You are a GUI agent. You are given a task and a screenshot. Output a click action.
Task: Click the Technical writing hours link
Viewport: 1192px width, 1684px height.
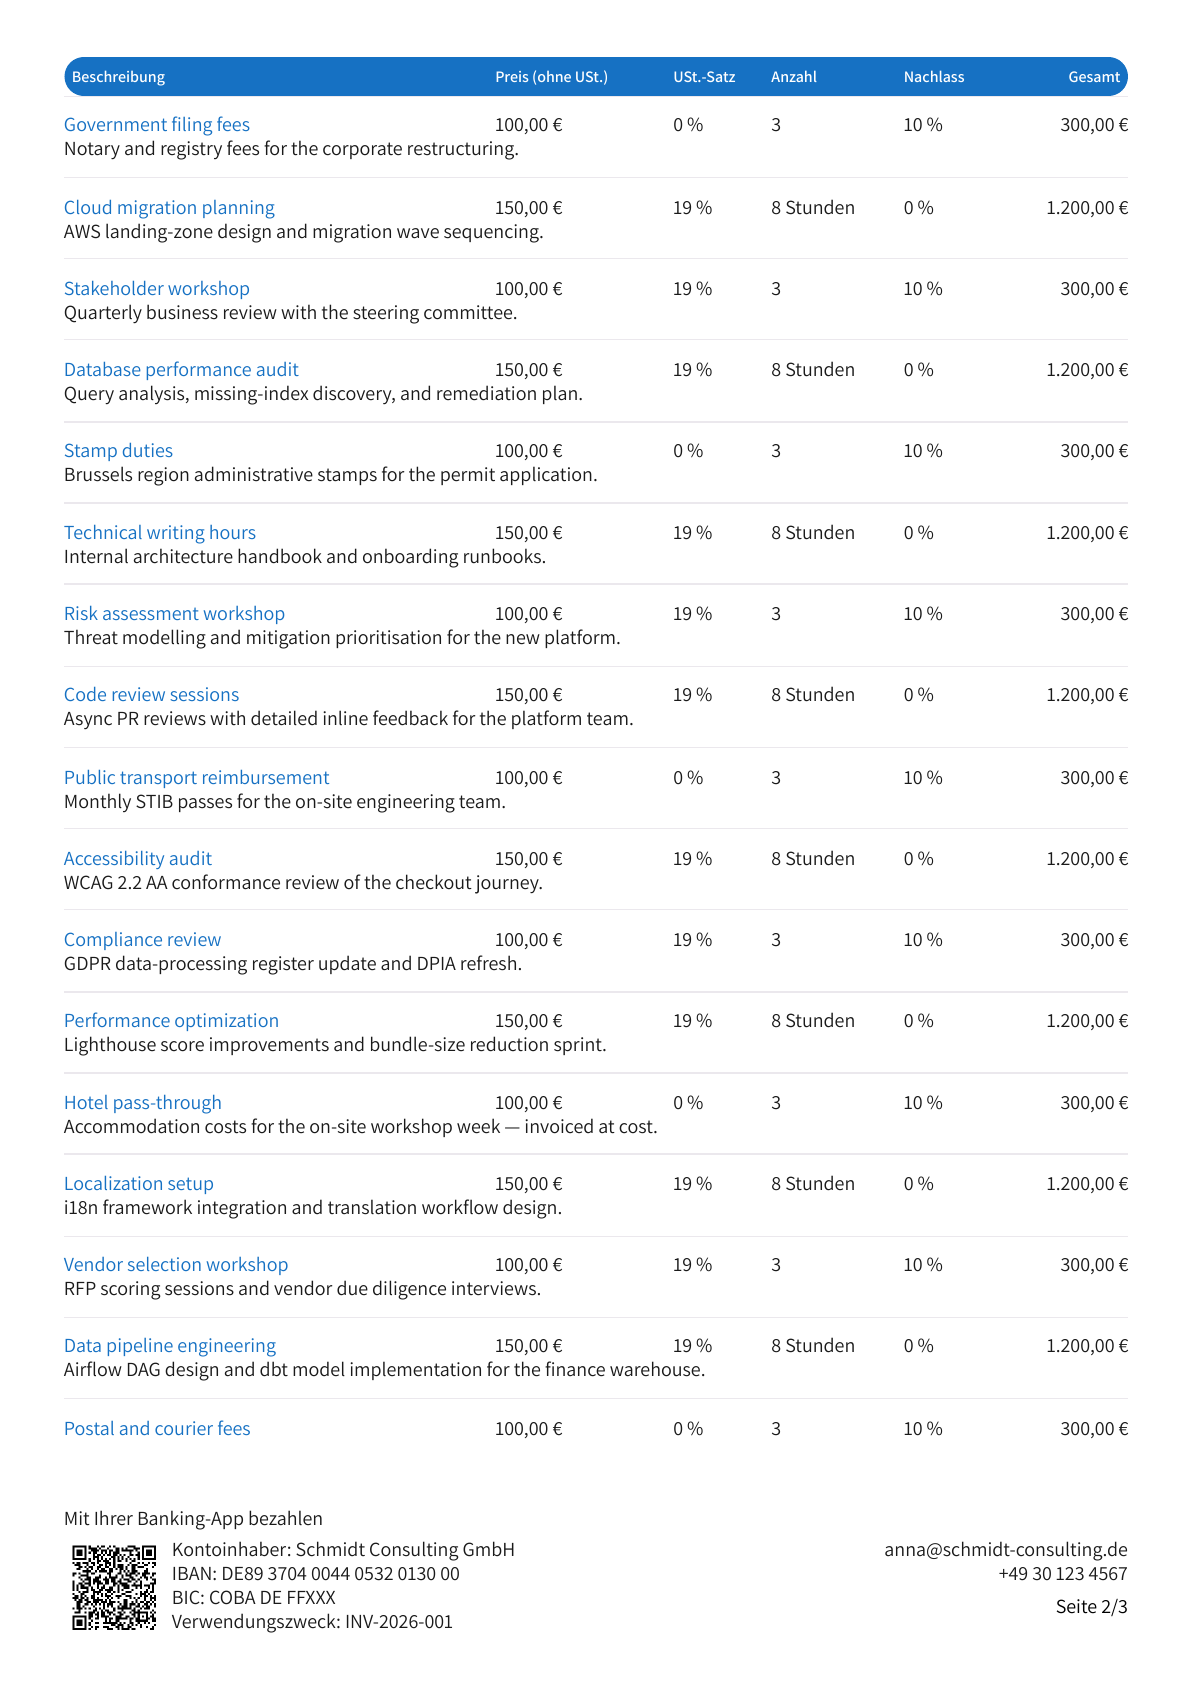point(160,533)
